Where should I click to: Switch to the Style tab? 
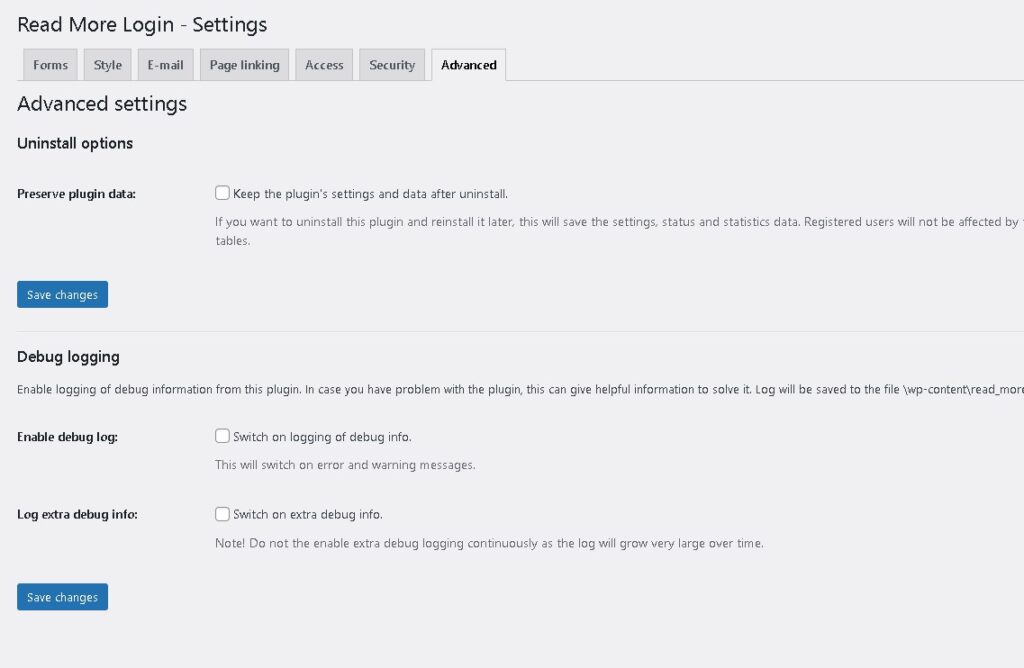pyautogui.click(x=108, y=65)
